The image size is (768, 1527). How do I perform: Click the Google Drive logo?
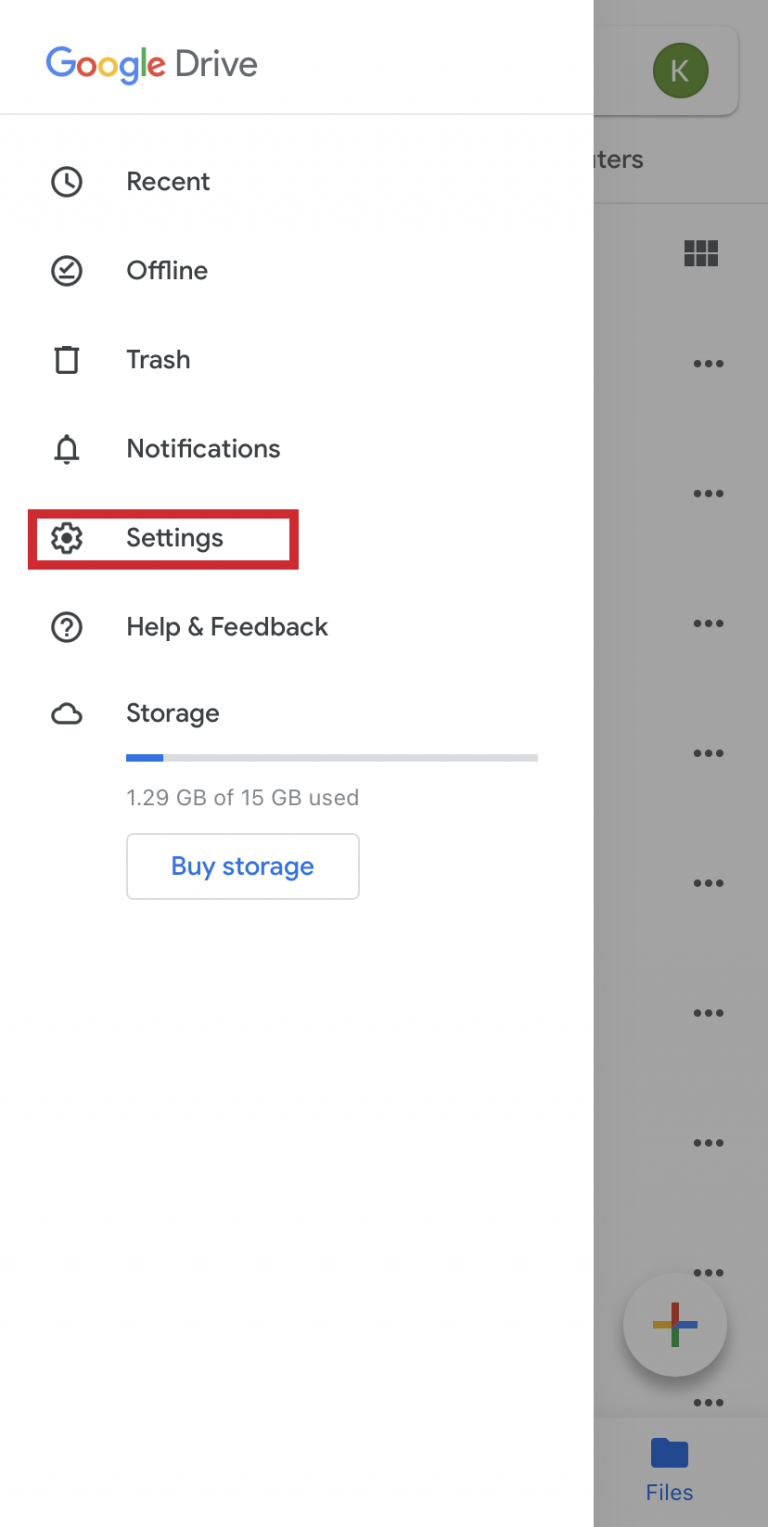[x=151, y=64]
